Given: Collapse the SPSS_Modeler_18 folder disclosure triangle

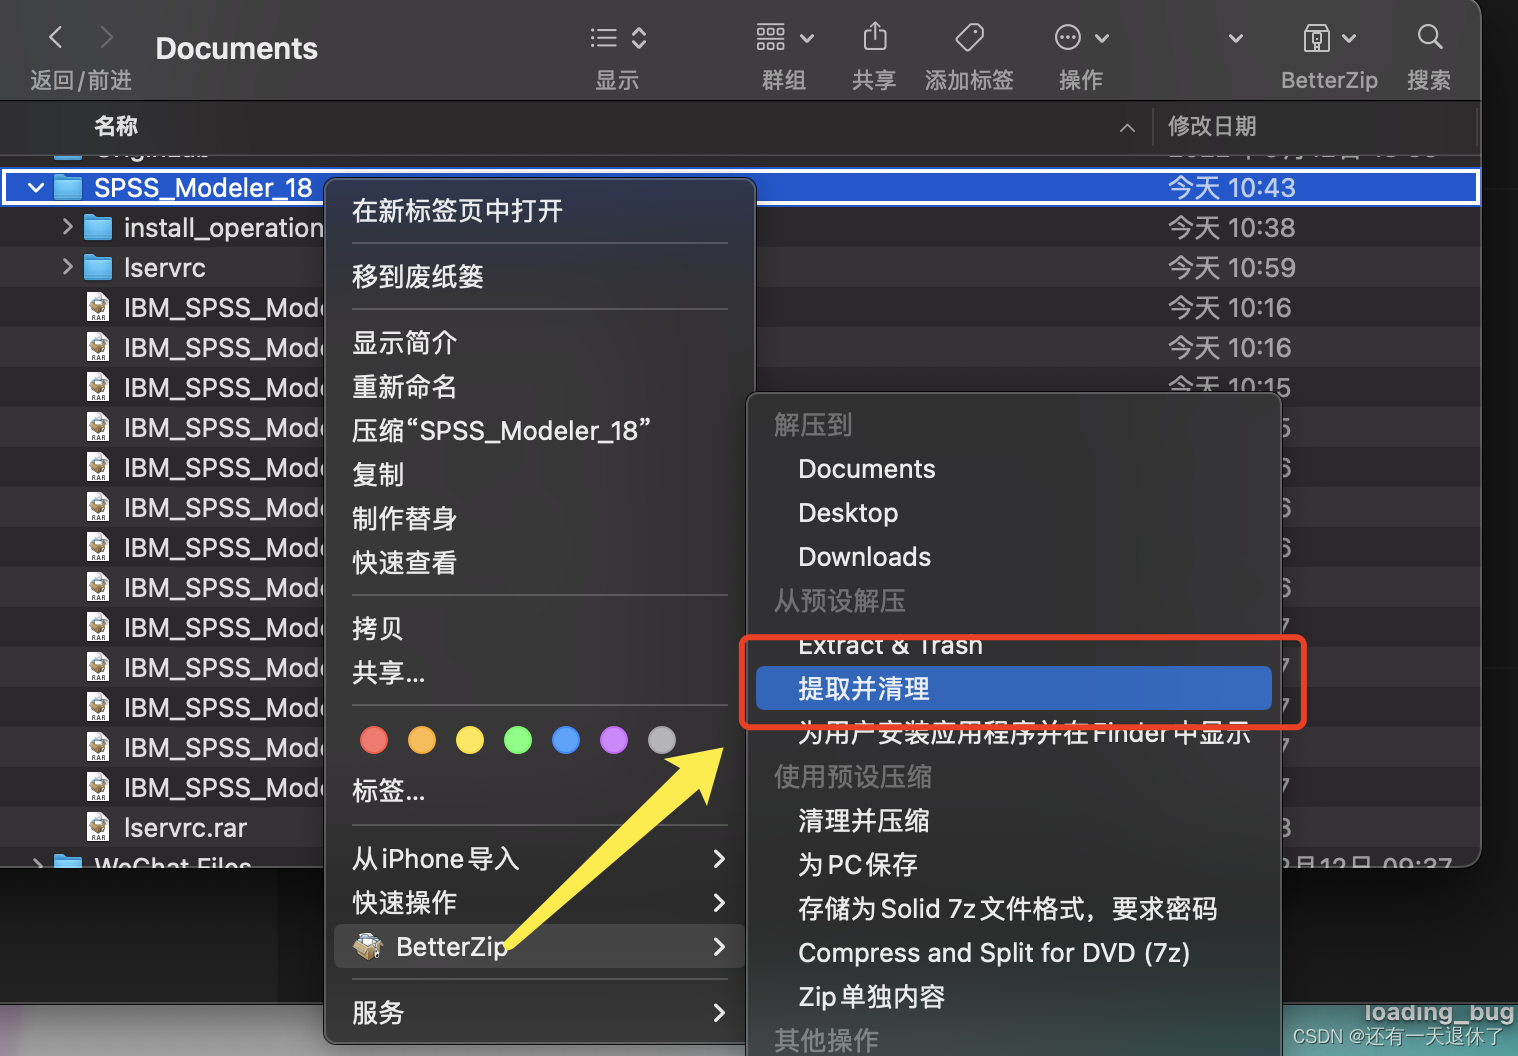Looking at the screenshot, I should [35, 187].
